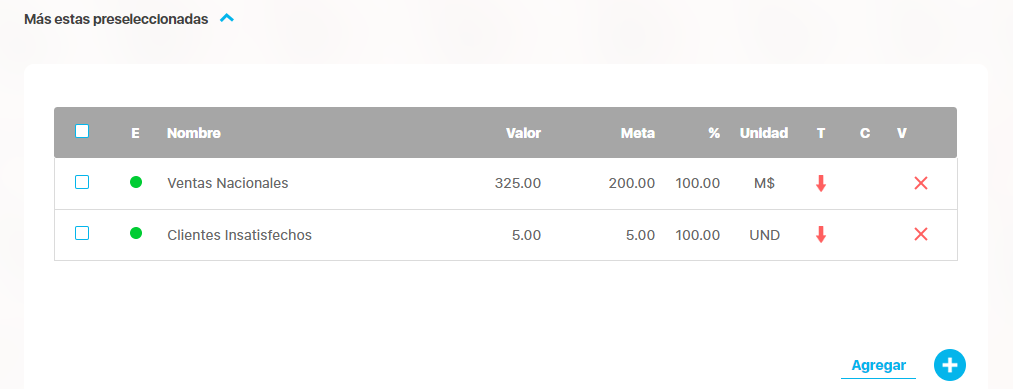The image size is (1013, 389).
Task: Remove Ventas Nacionales with red X
Action: tap(921, 184)
